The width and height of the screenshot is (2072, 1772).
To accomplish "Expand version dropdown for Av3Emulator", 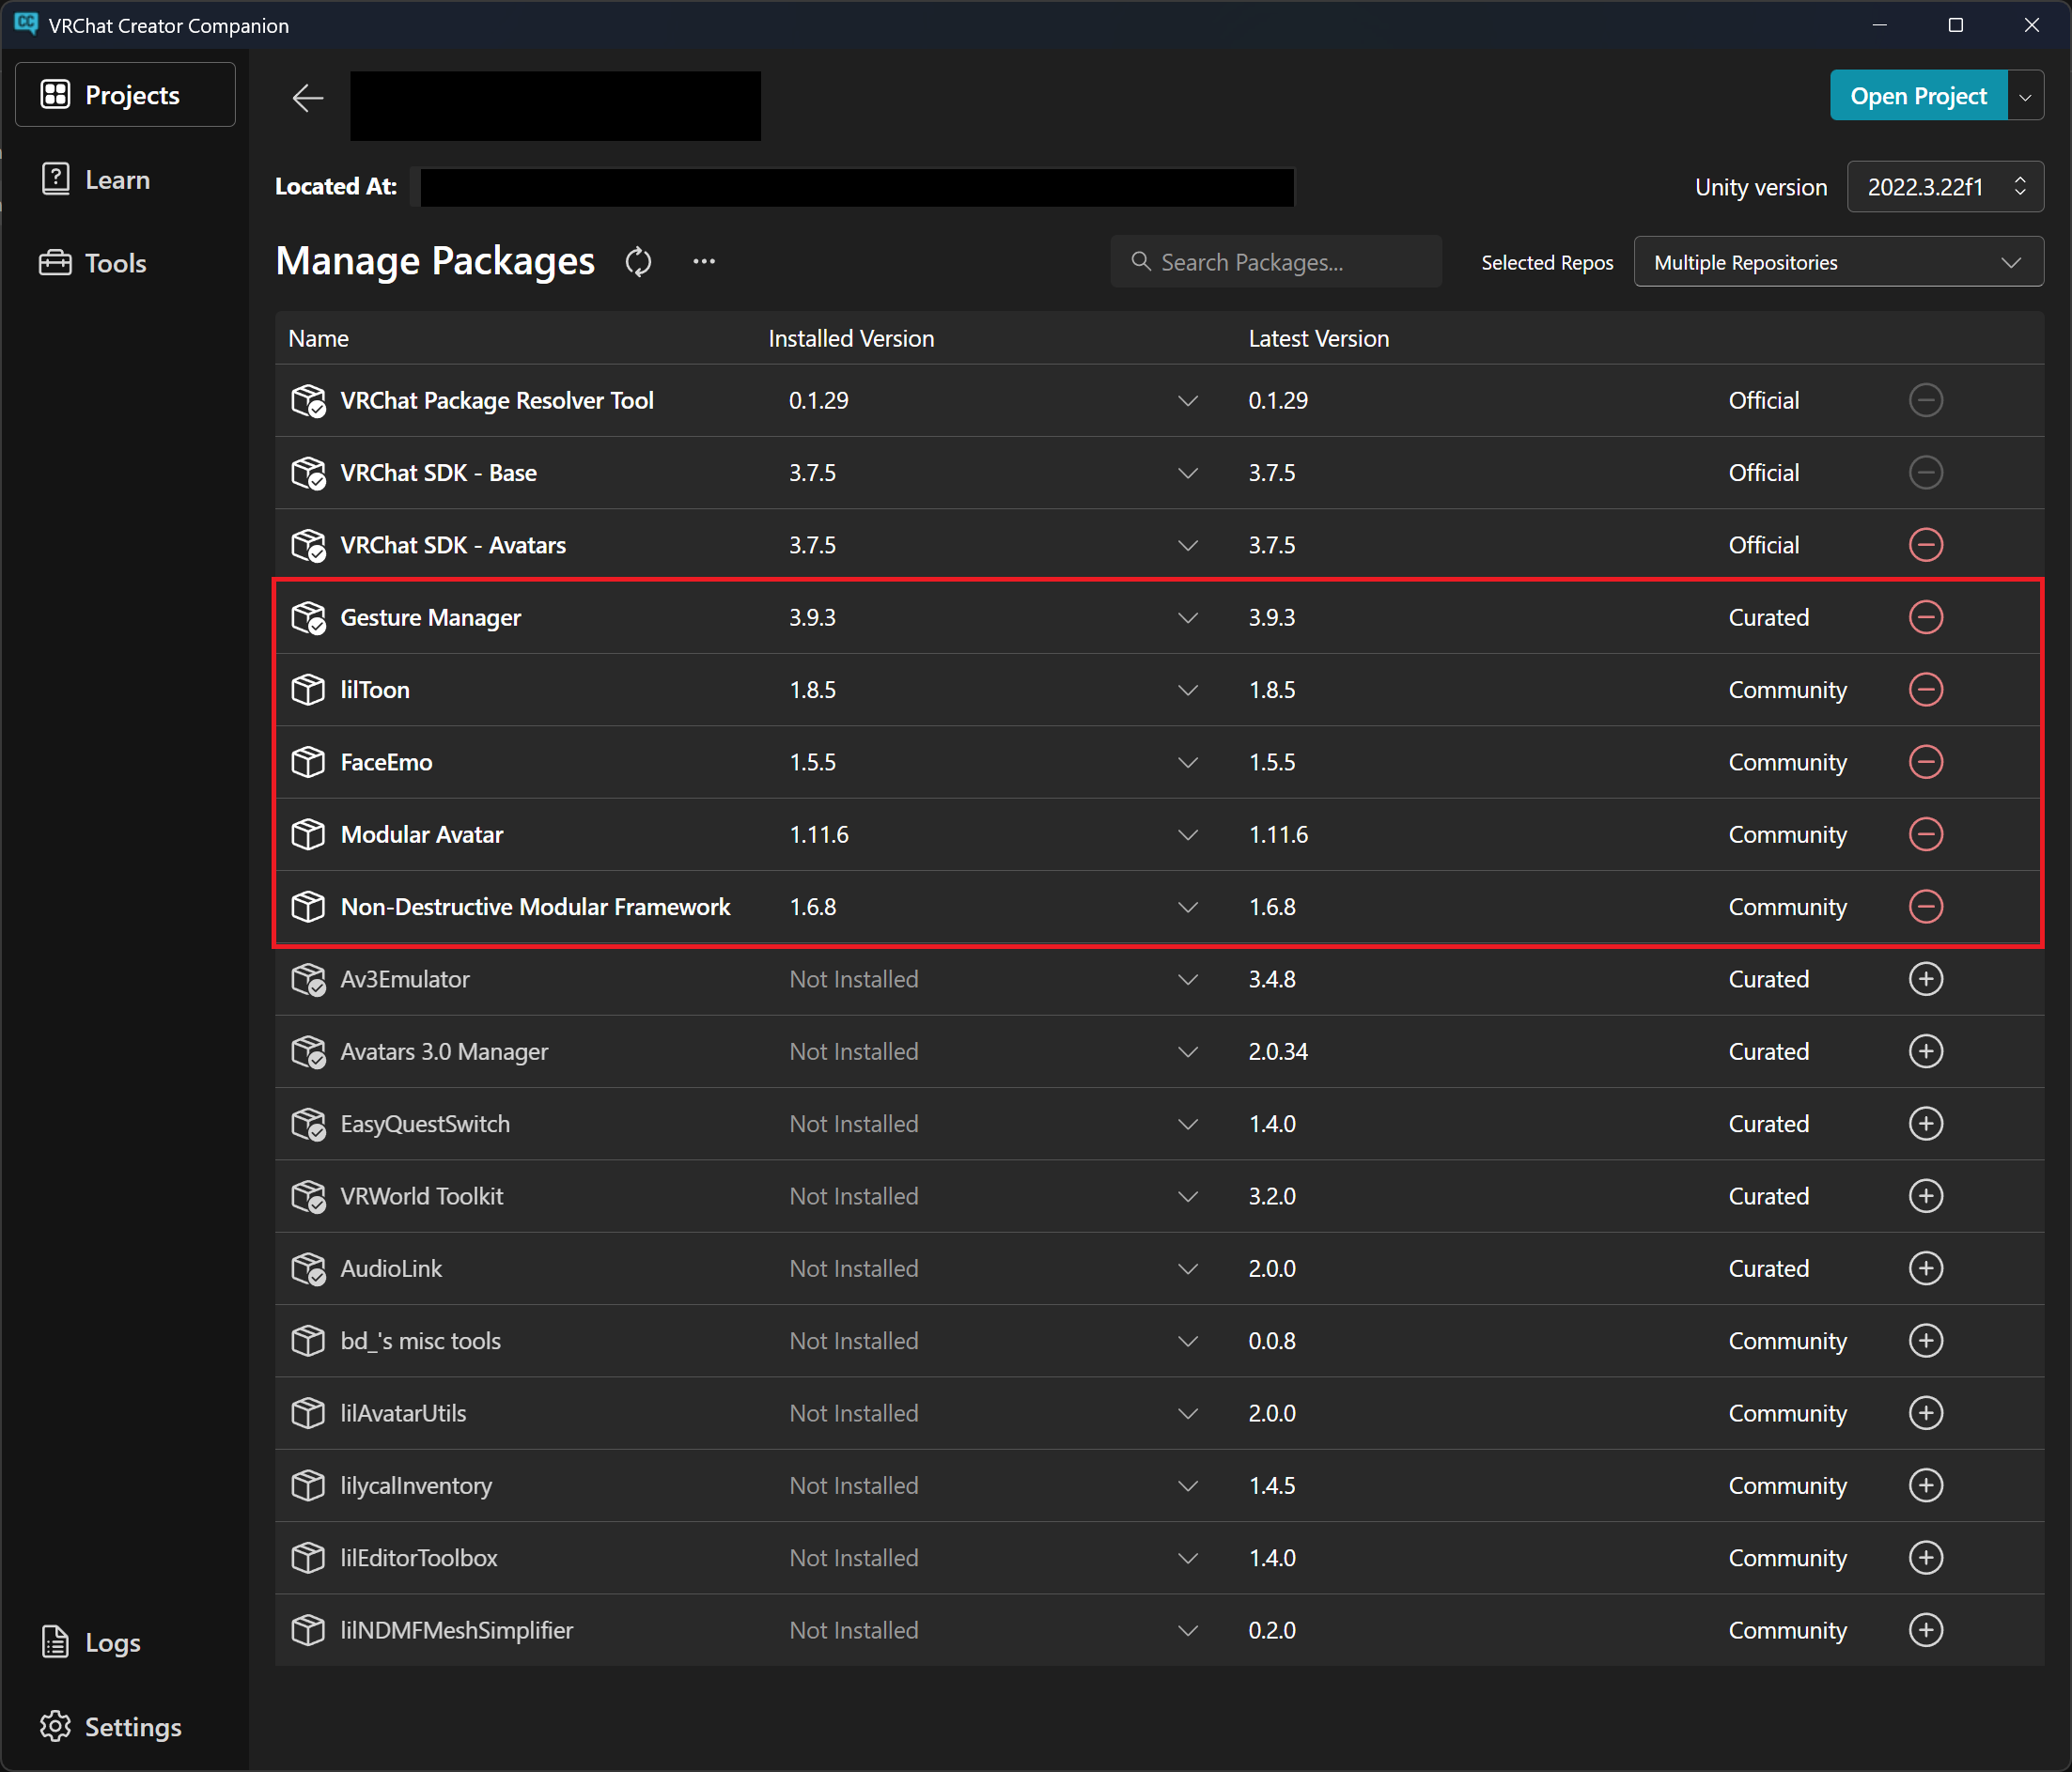I will click(1187, 979).
